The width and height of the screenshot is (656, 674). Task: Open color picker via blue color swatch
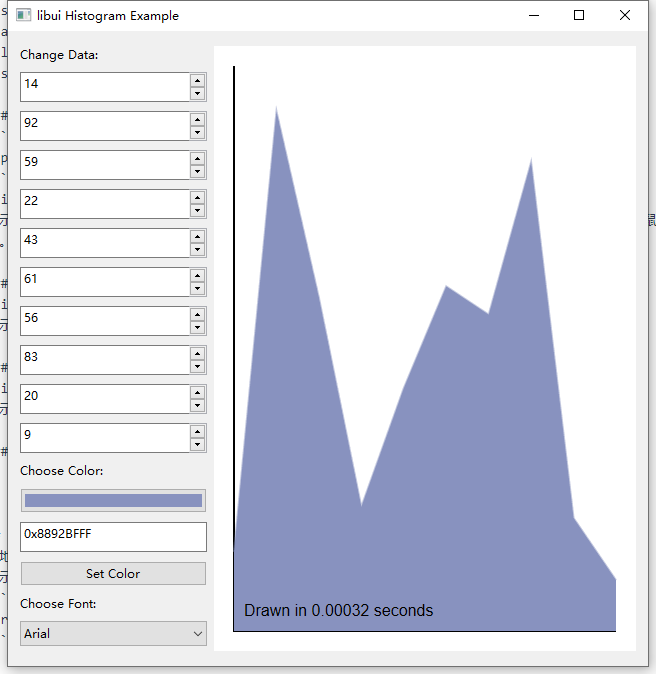(113, 500)
